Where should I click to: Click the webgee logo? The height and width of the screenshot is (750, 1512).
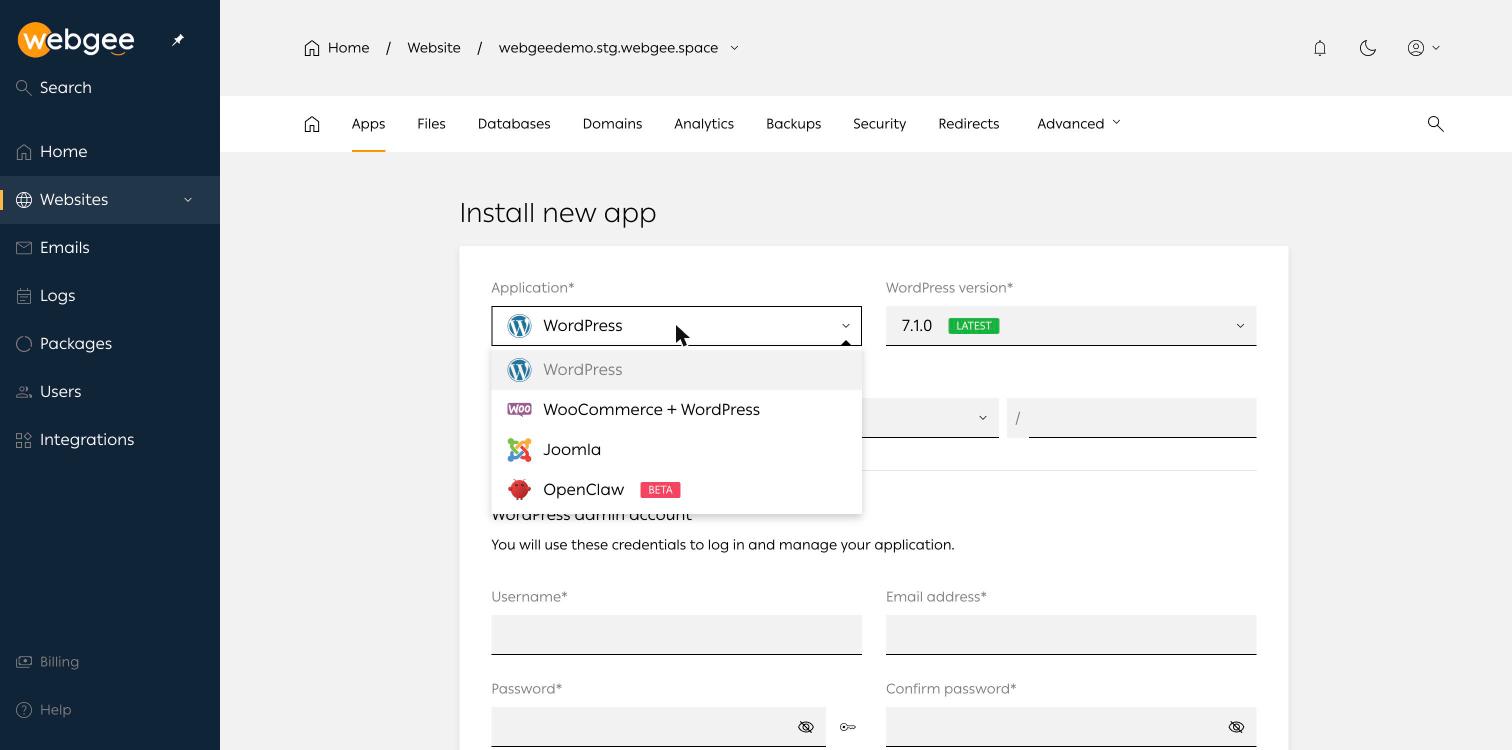(x=76, y=40)
